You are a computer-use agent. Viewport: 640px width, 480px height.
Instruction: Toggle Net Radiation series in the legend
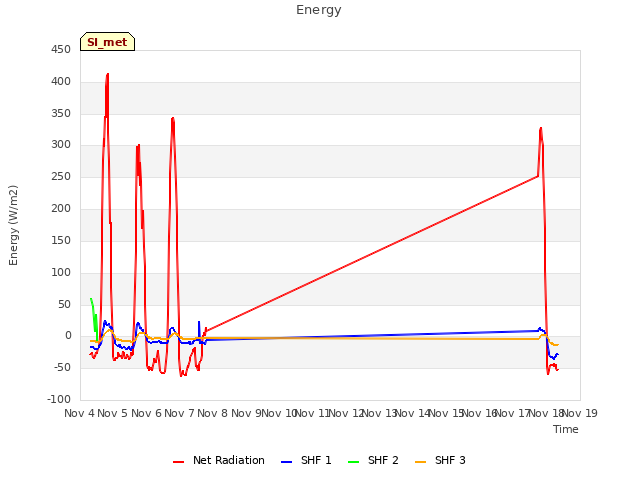coord(219,460)
